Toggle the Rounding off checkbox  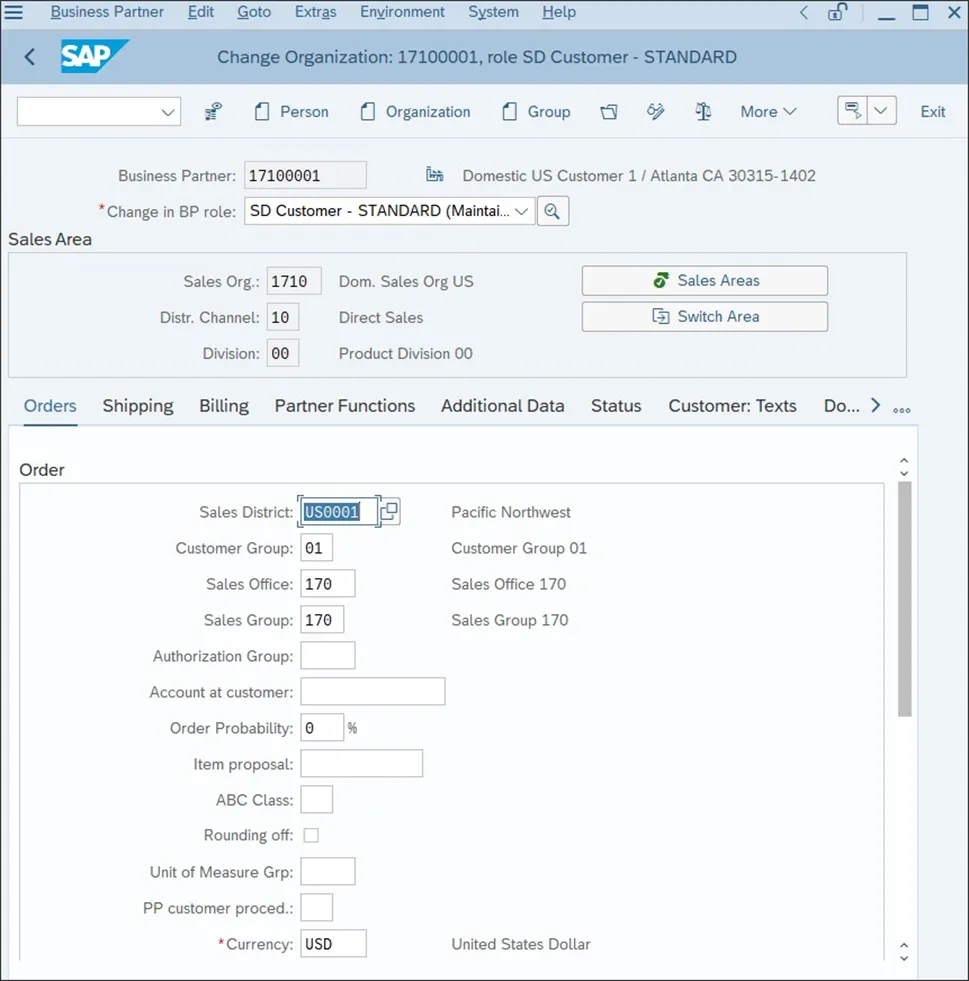pyautogui.click(x=311, y=835)
